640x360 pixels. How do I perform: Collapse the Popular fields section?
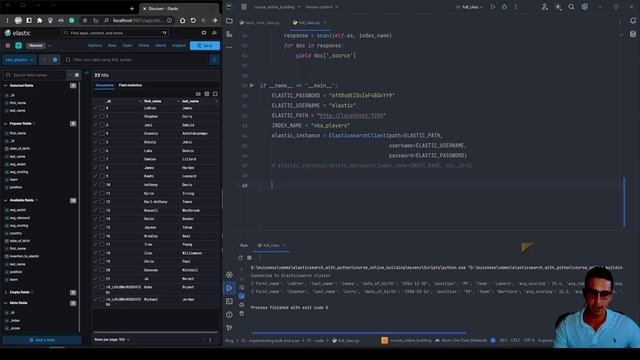click(x=6, y=124)
